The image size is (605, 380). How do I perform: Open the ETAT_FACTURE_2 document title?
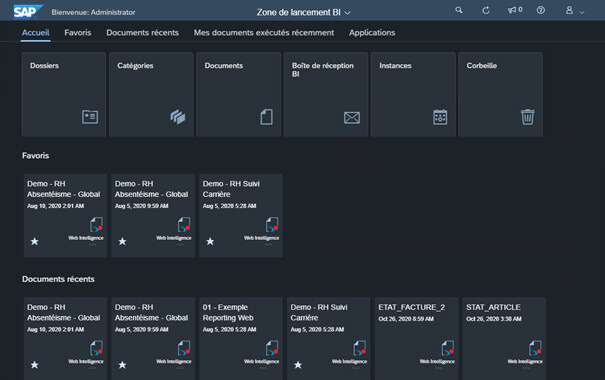pyautogui.click(x=411, y=307)
